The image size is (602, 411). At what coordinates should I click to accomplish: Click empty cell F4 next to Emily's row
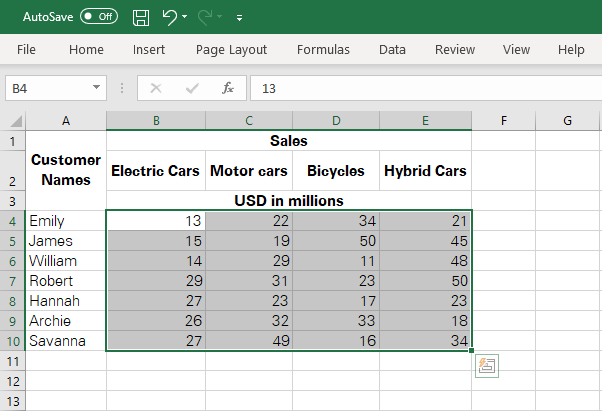[x=504, y=221]
